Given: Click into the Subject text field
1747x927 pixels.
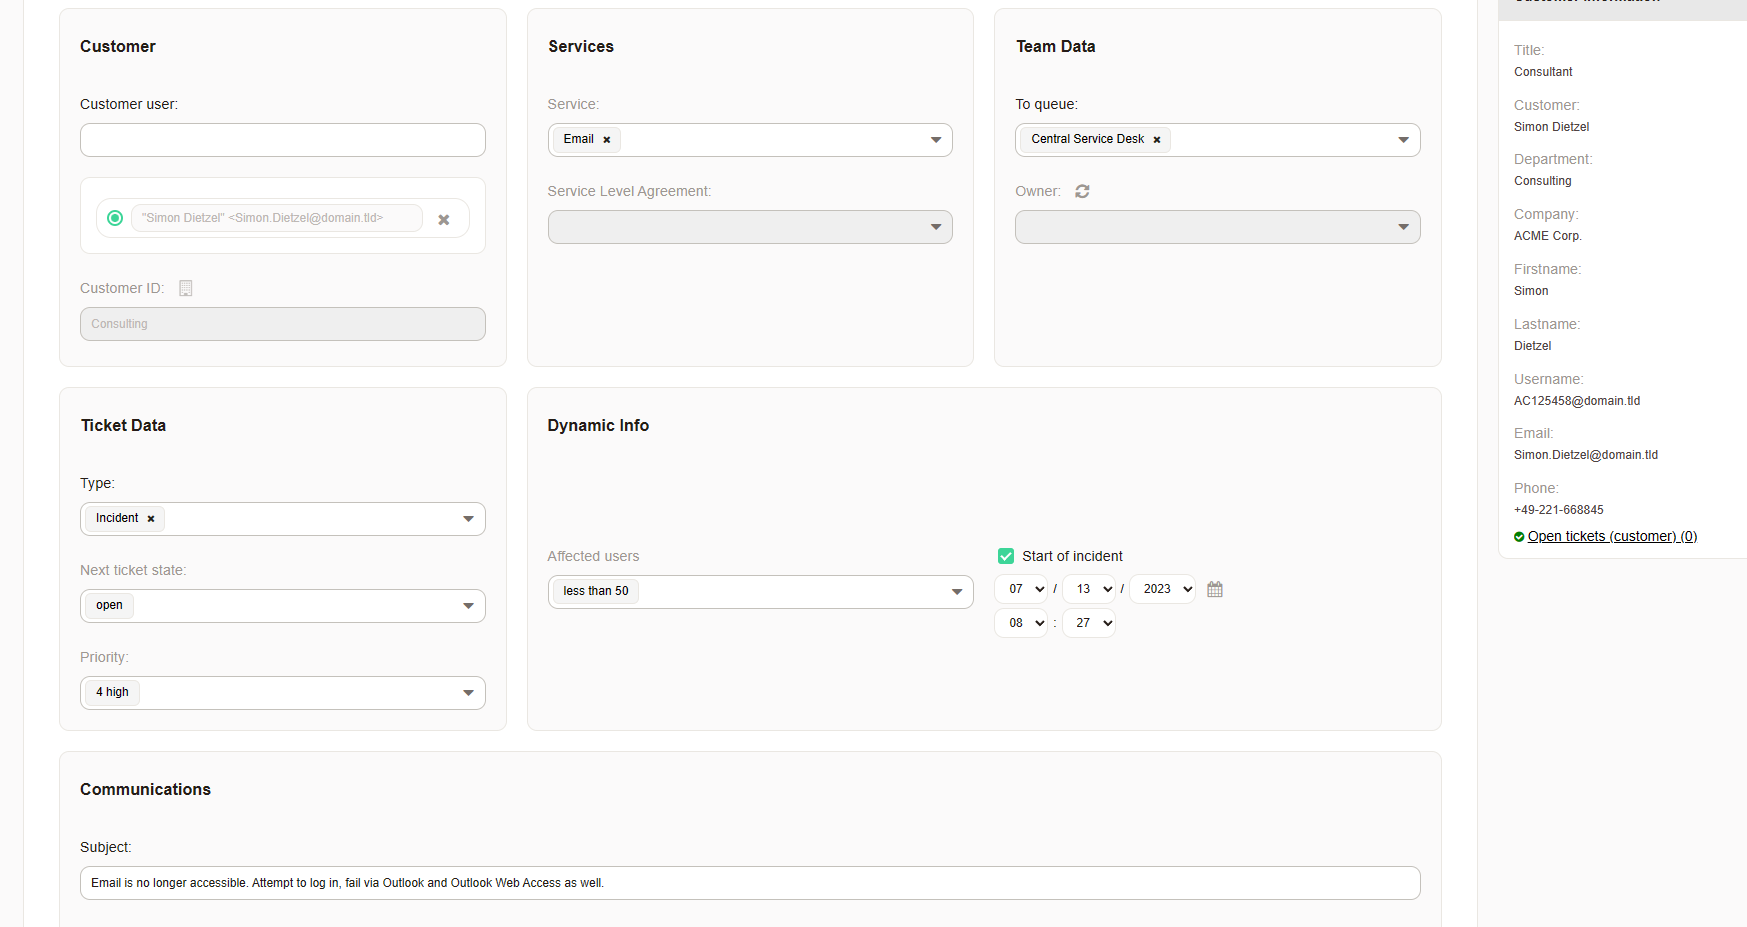Looking at the screenshot, I should click(x=750, y=883).
